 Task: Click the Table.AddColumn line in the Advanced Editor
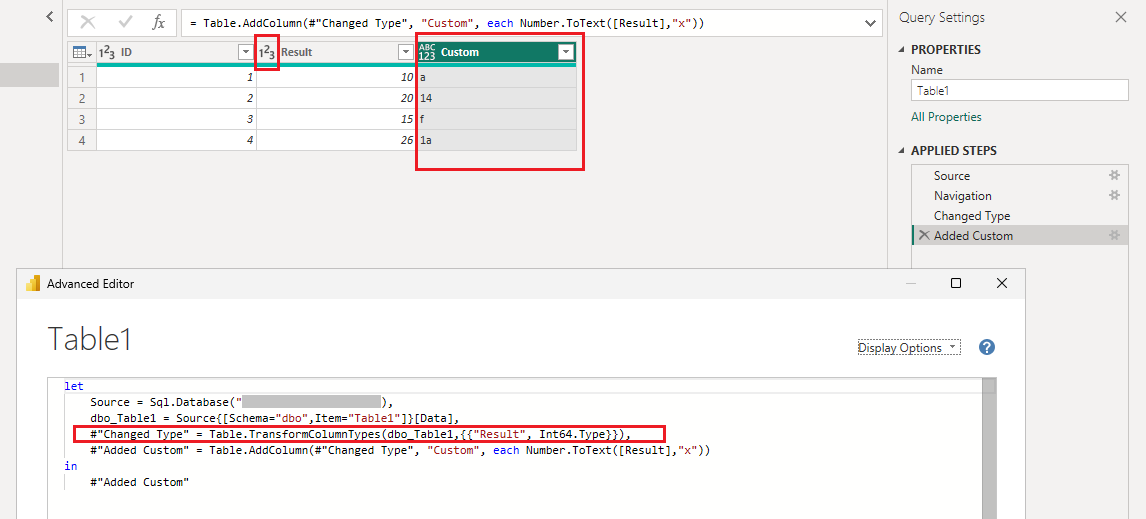point(401,450)
